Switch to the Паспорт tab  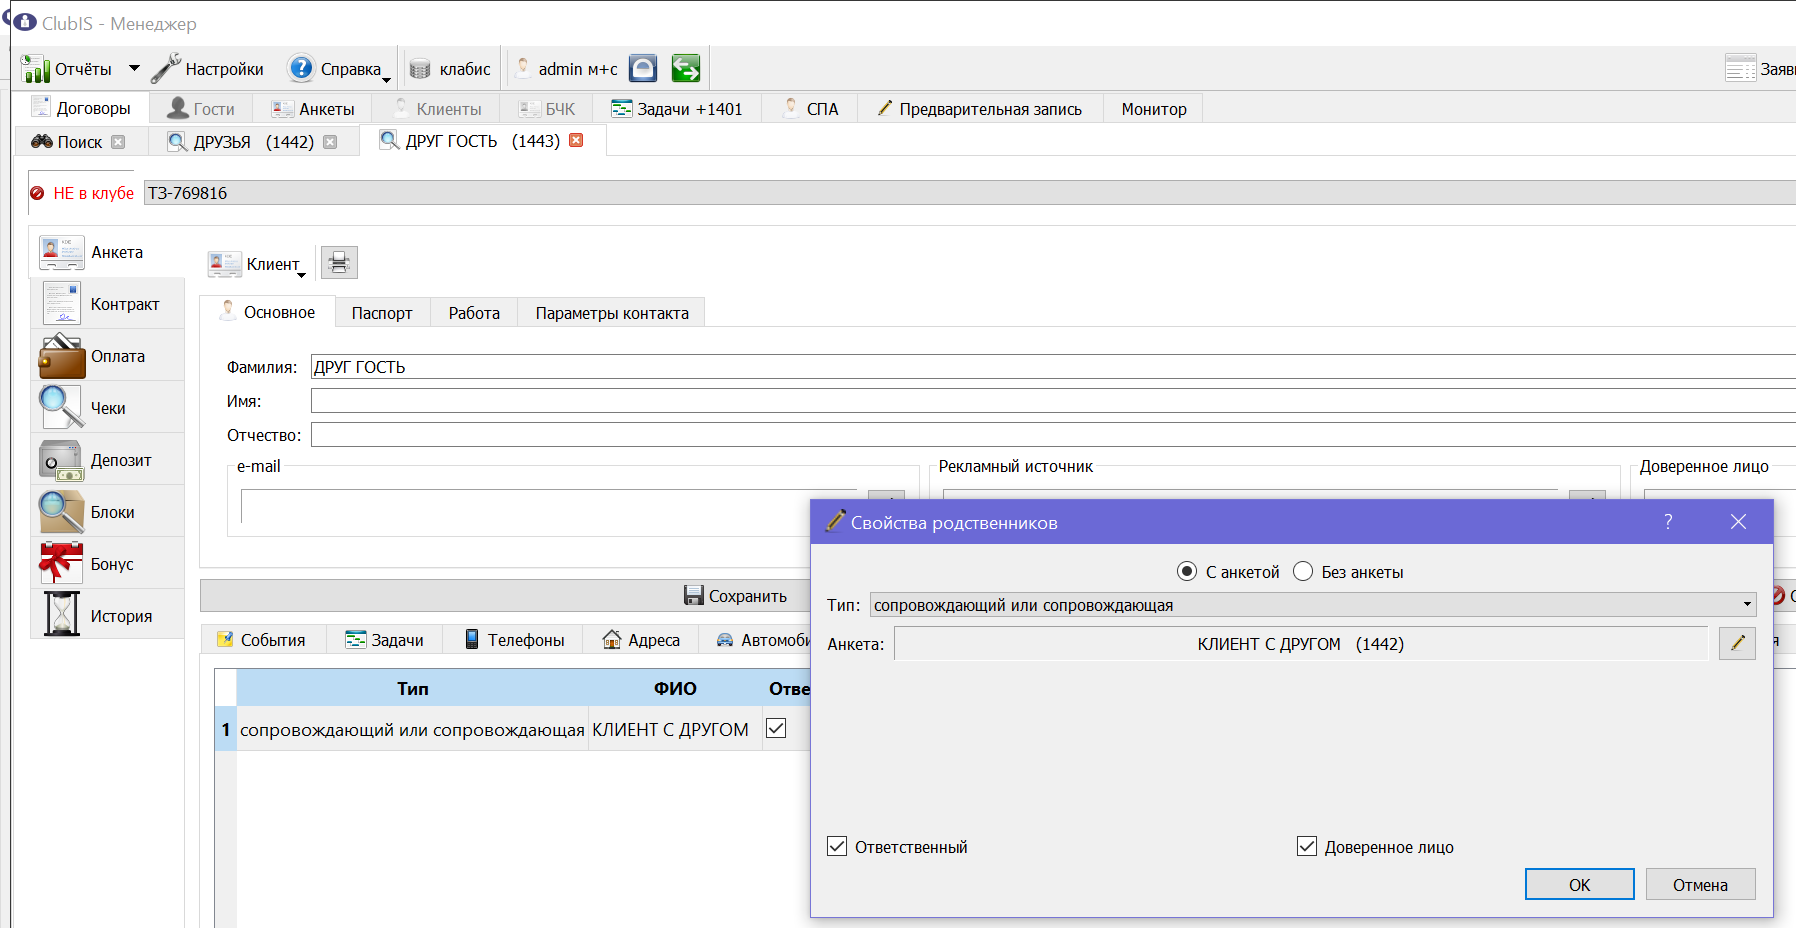coord(382,313)
